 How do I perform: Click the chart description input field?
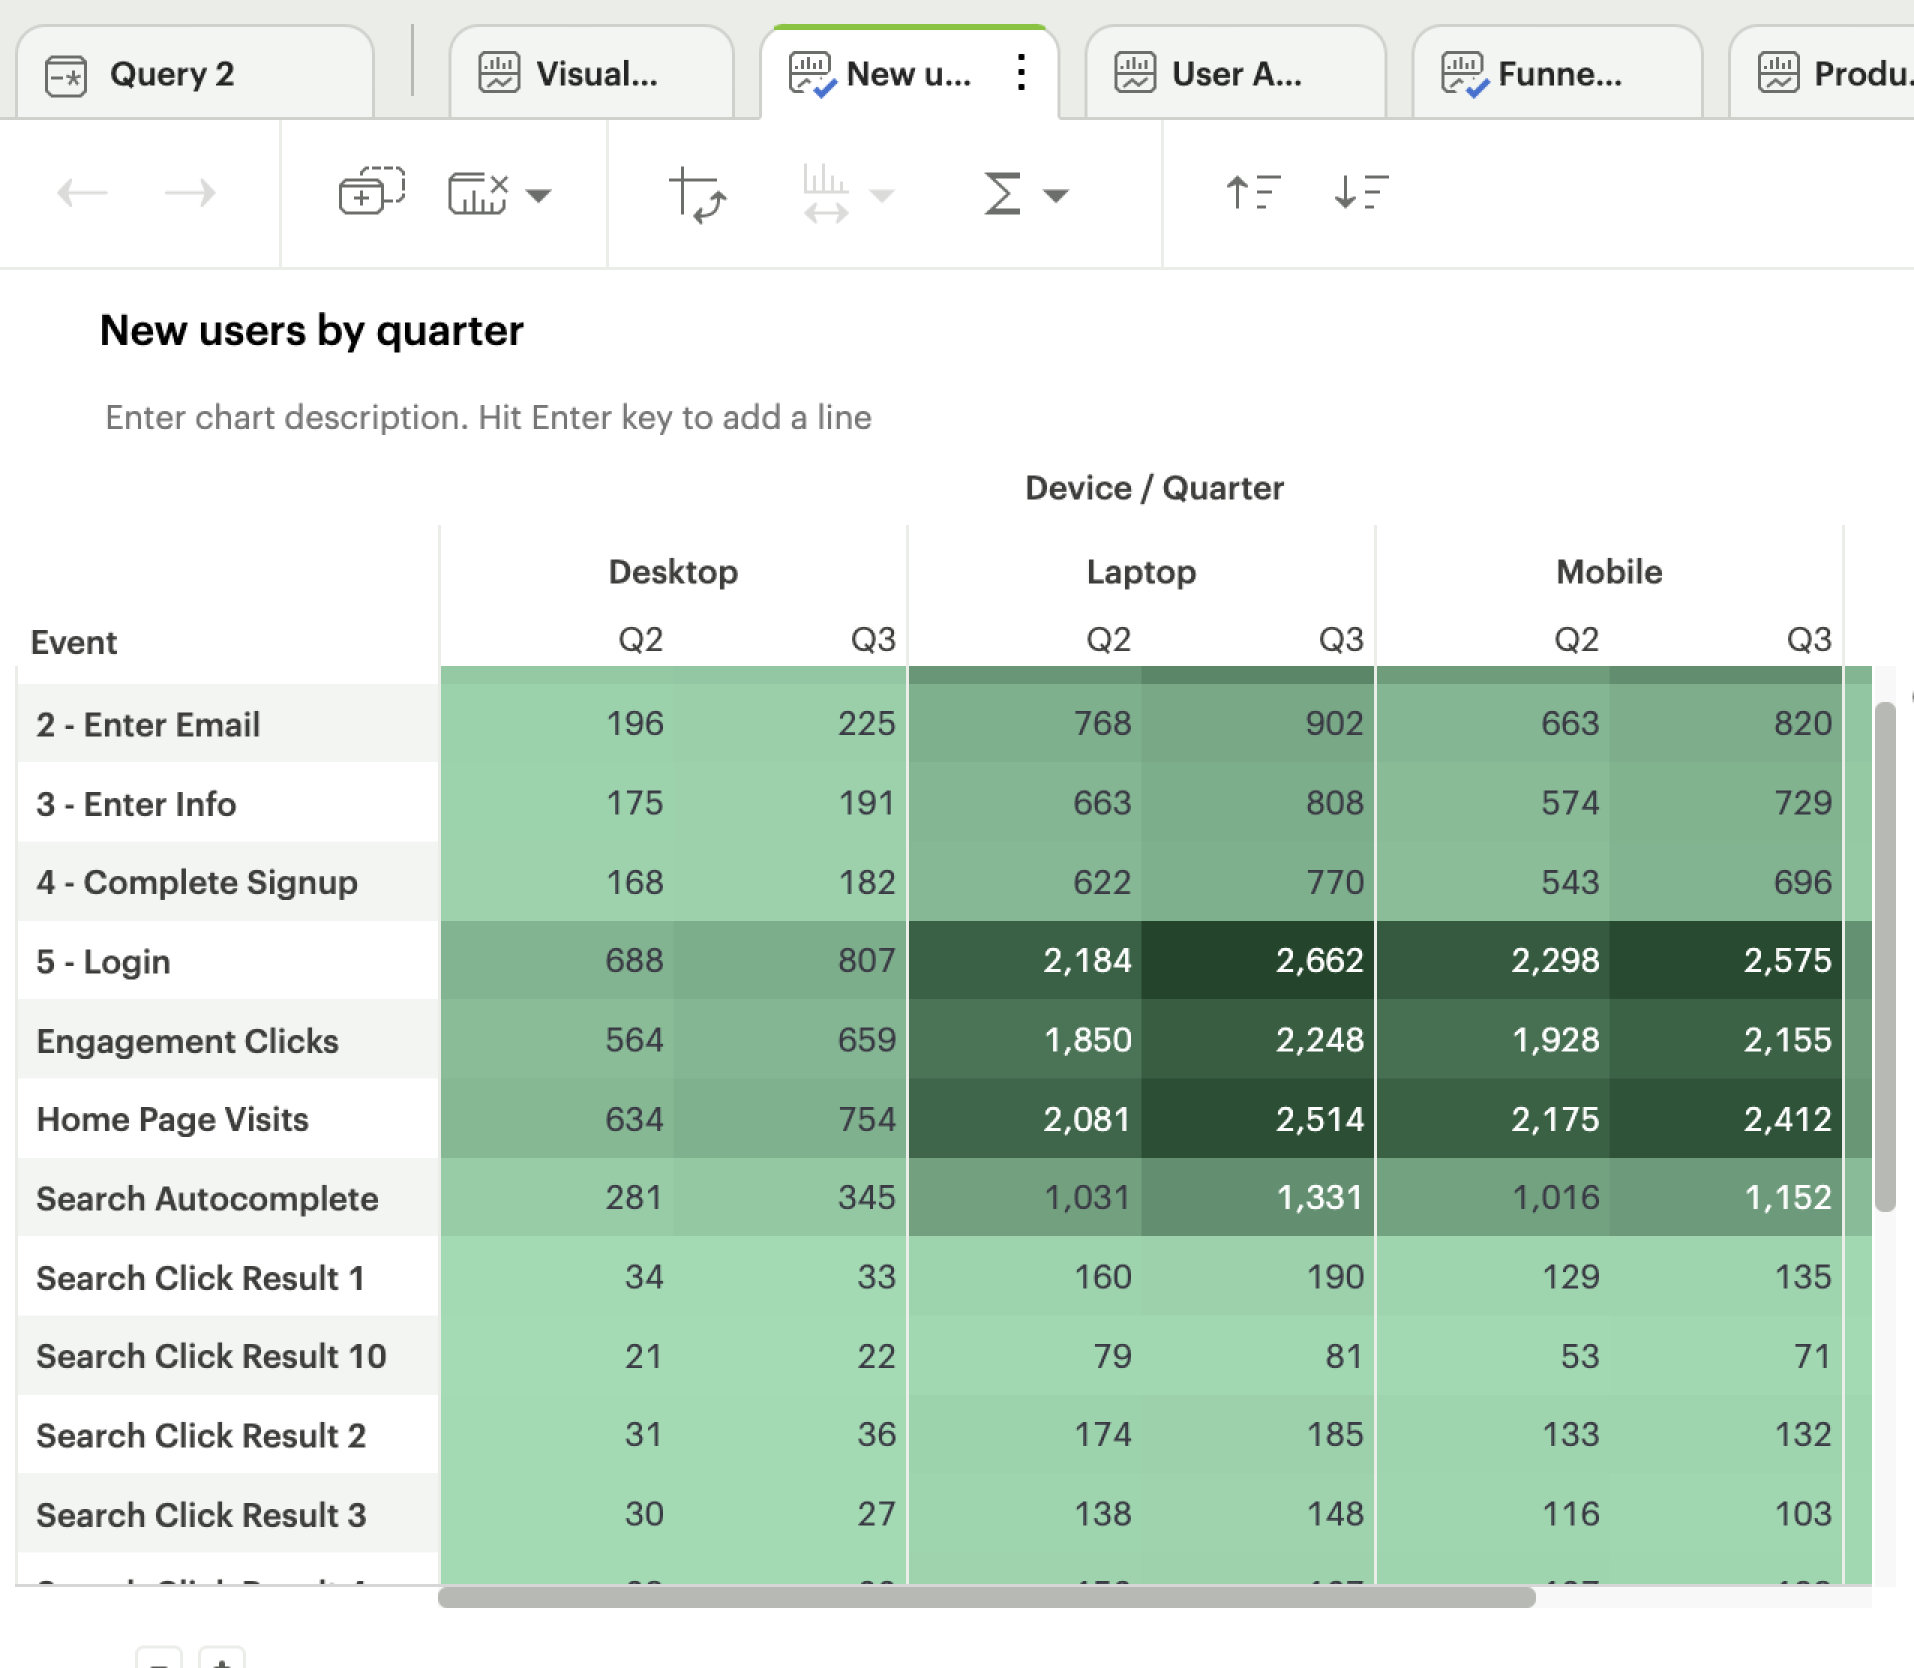(x=488, y=417)
